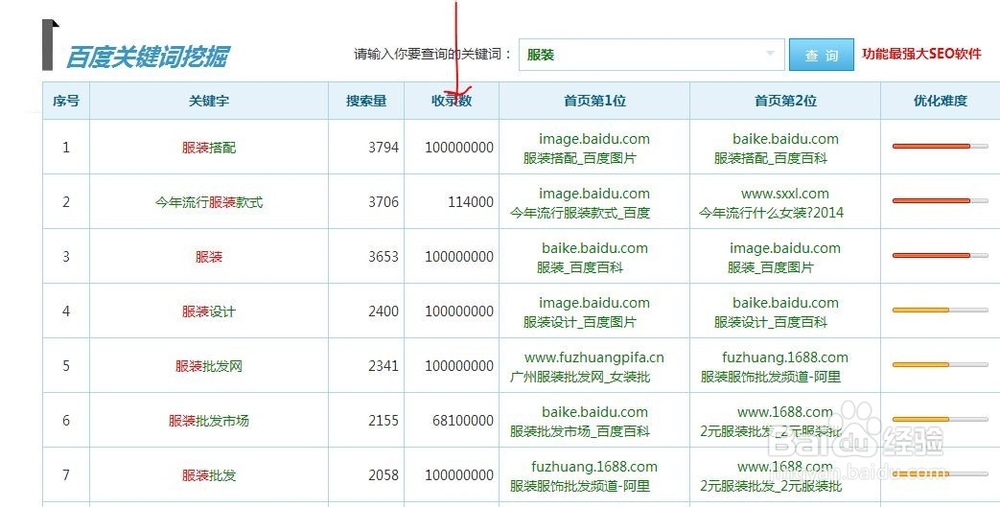Image resolution: width=1000 pixels, height=507 pixels.
Task: Click search volume 3794
Action: (x=383, y=147)
